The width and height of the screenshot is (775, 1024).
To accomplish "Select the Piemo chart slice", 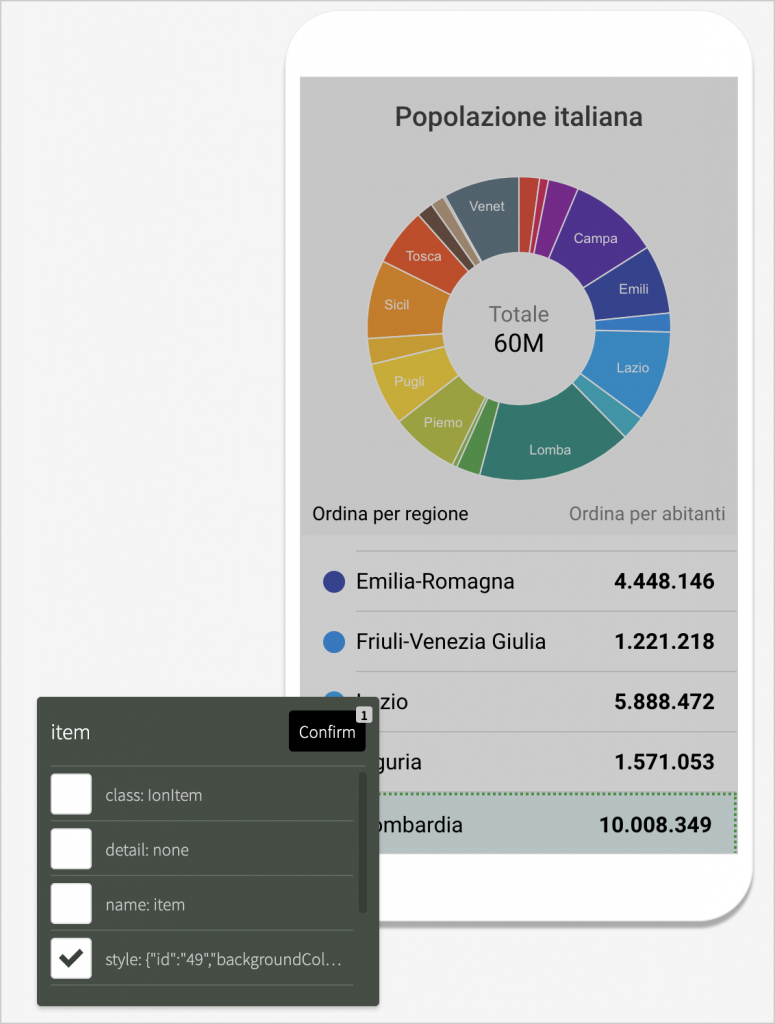I will click(x=443, y=421).
